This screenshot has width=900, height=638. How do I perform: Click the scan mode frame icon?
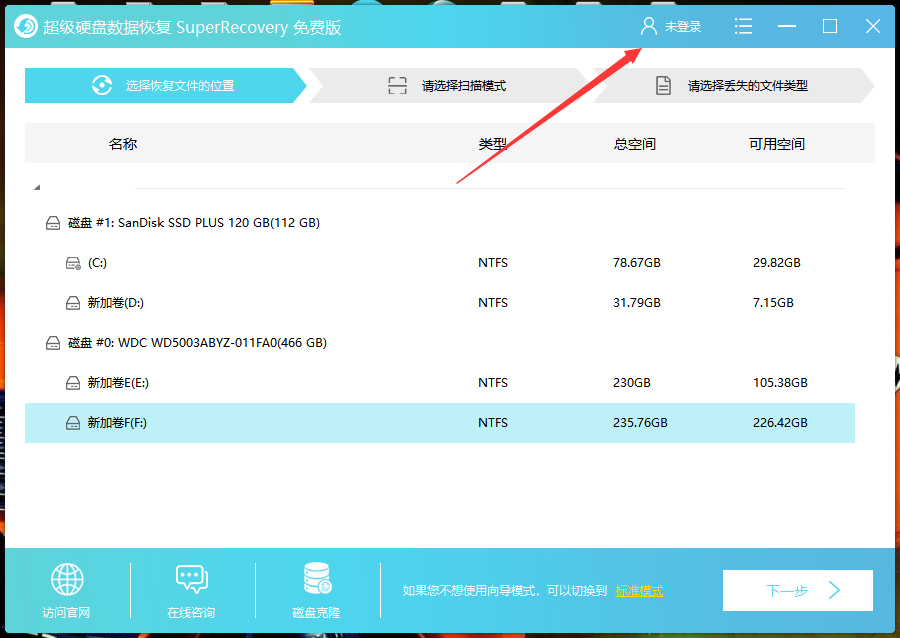pyautogui.click(x=397, y=85)
